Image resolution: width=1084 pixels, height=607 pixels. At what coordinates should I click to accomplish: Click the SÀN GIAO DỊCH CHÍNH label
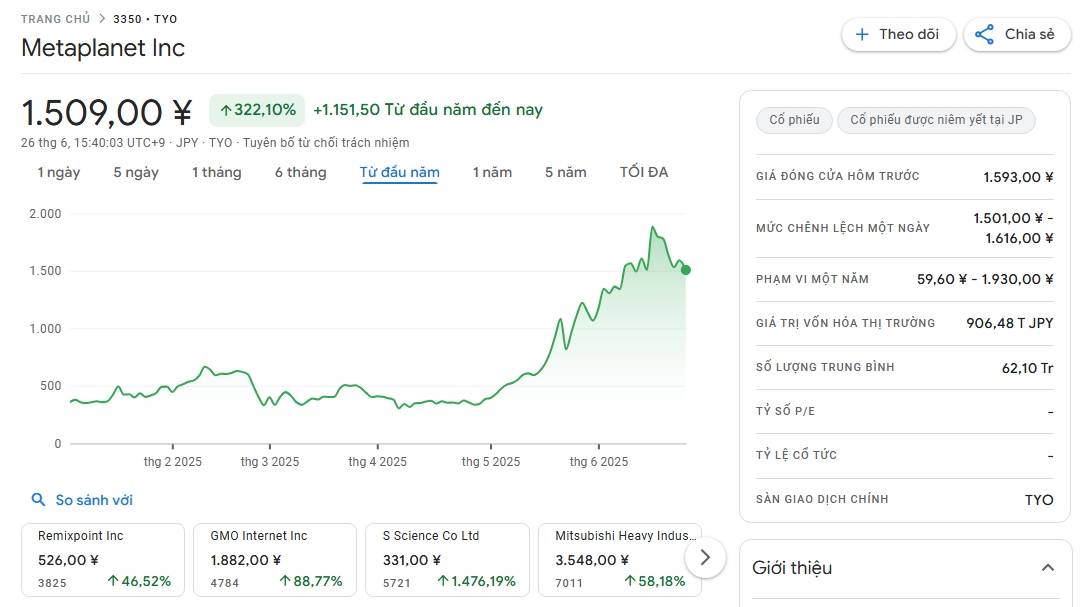[822, 498]
